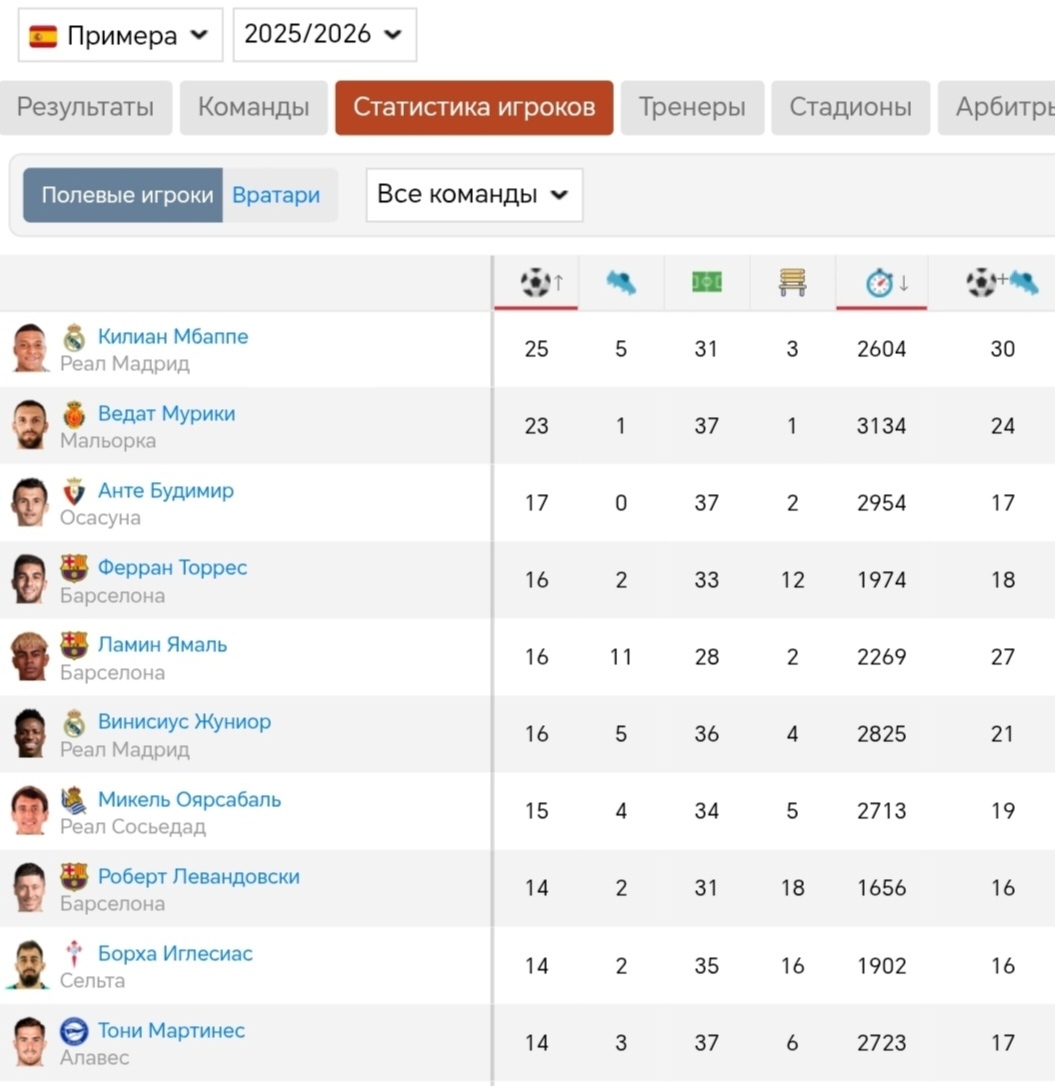Screen dimensions: 1055x1086
Task: Go to the Стадионы tab
Action: click(x=850, y=107)
